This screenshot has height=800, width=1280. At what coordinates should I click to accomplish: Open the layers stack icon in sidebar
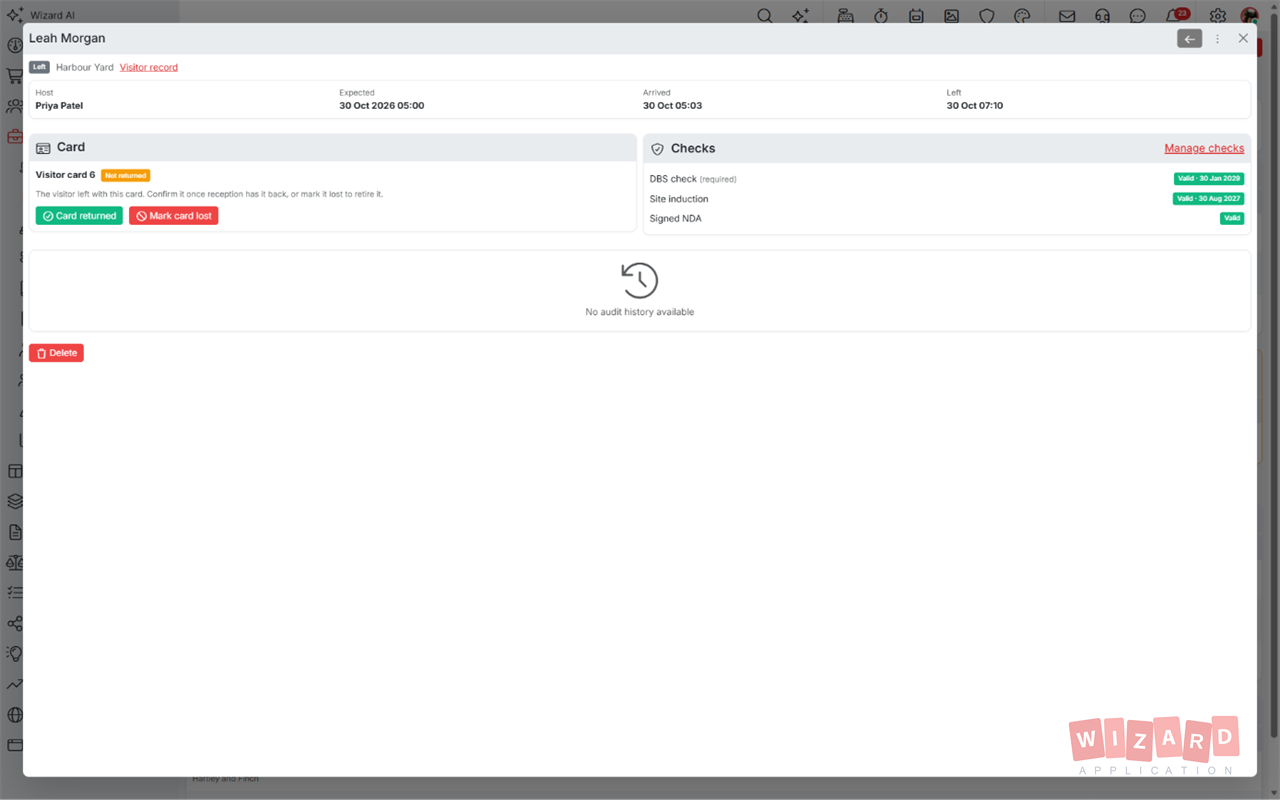click(x=15, y=502)
